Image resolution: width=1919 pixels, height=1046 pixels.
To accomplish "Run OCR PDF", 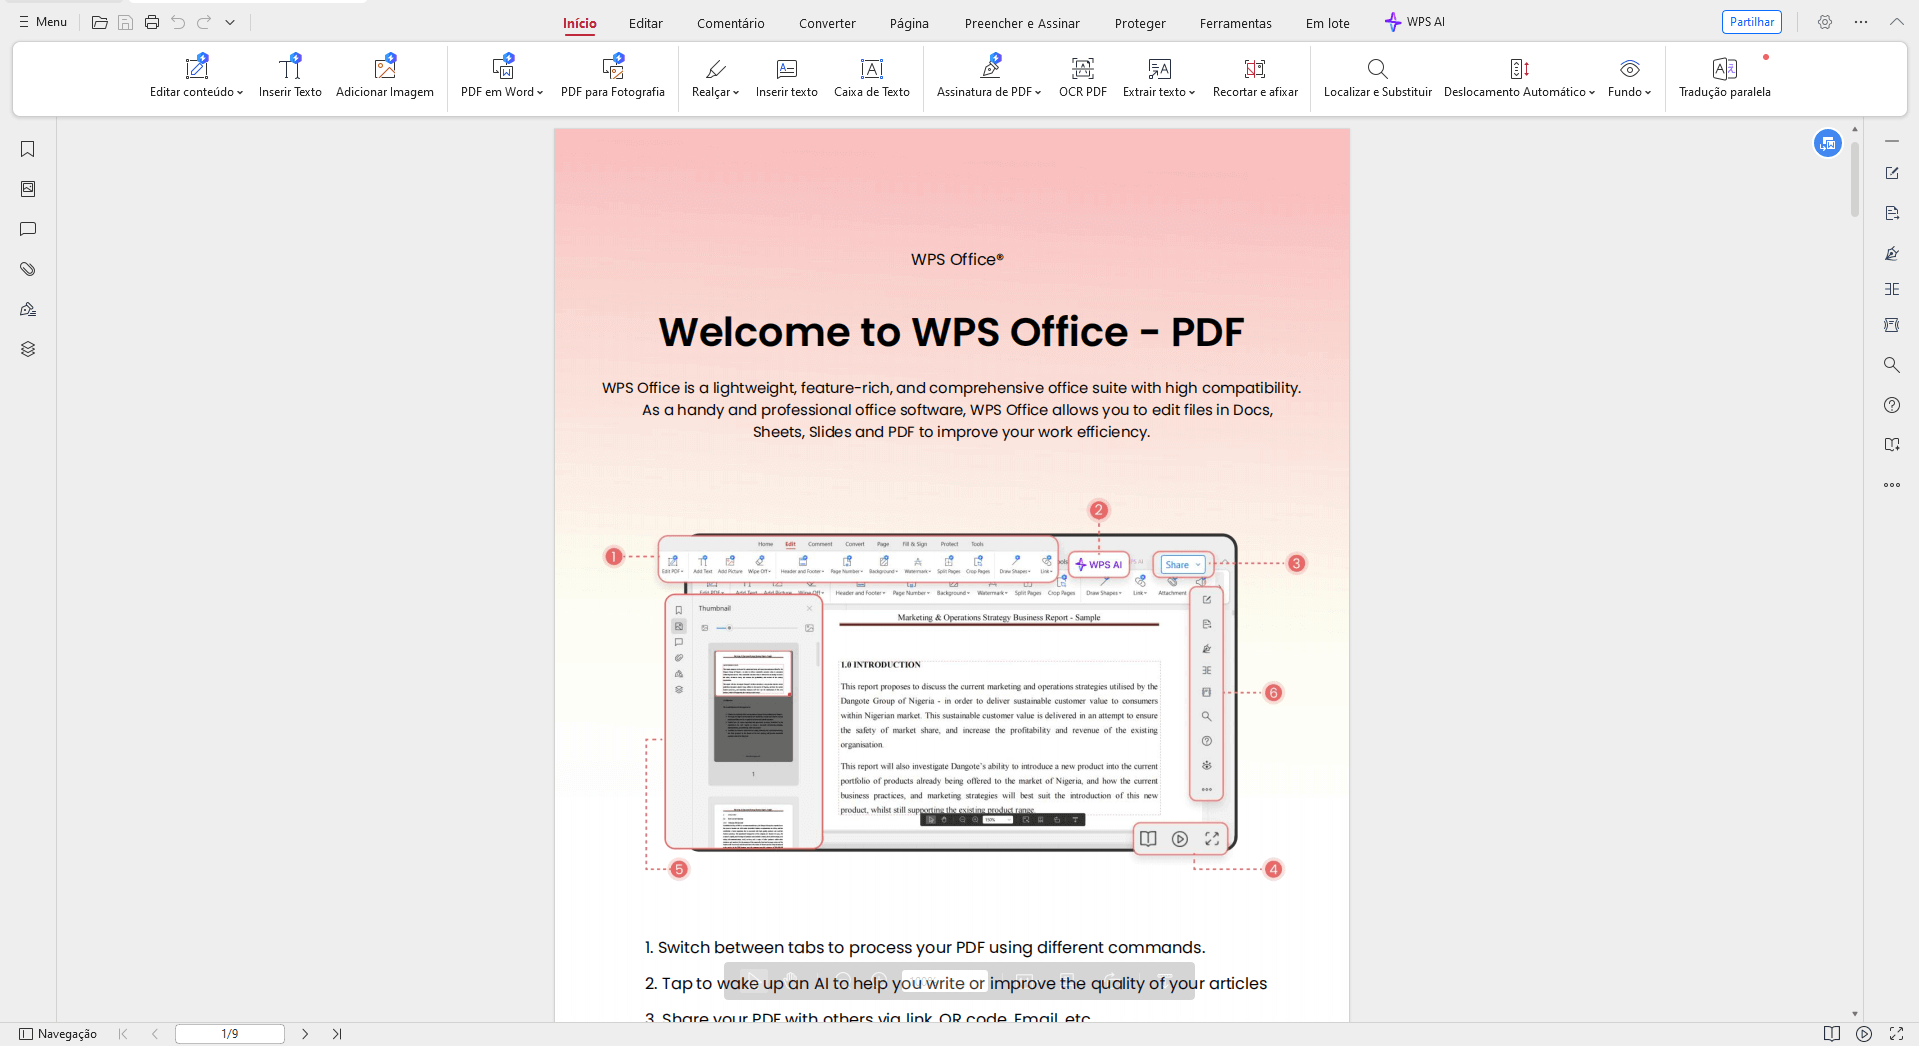I will coord(1083,78).
